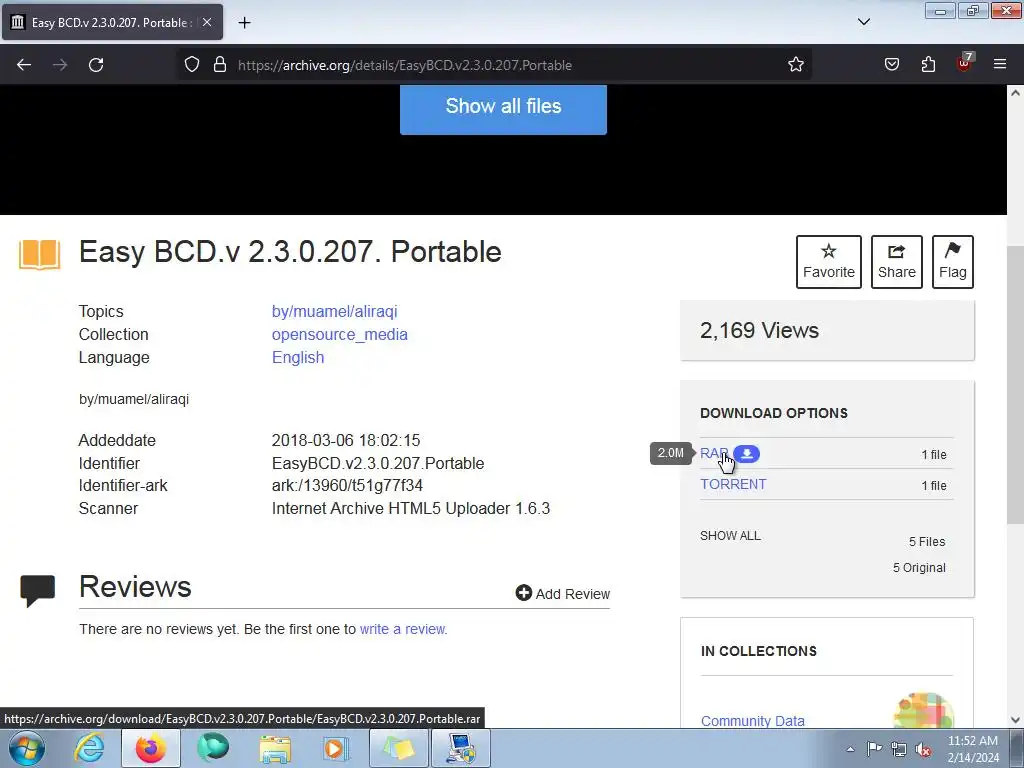
Task: Save page to Pocket
Action: pos(892,65)
